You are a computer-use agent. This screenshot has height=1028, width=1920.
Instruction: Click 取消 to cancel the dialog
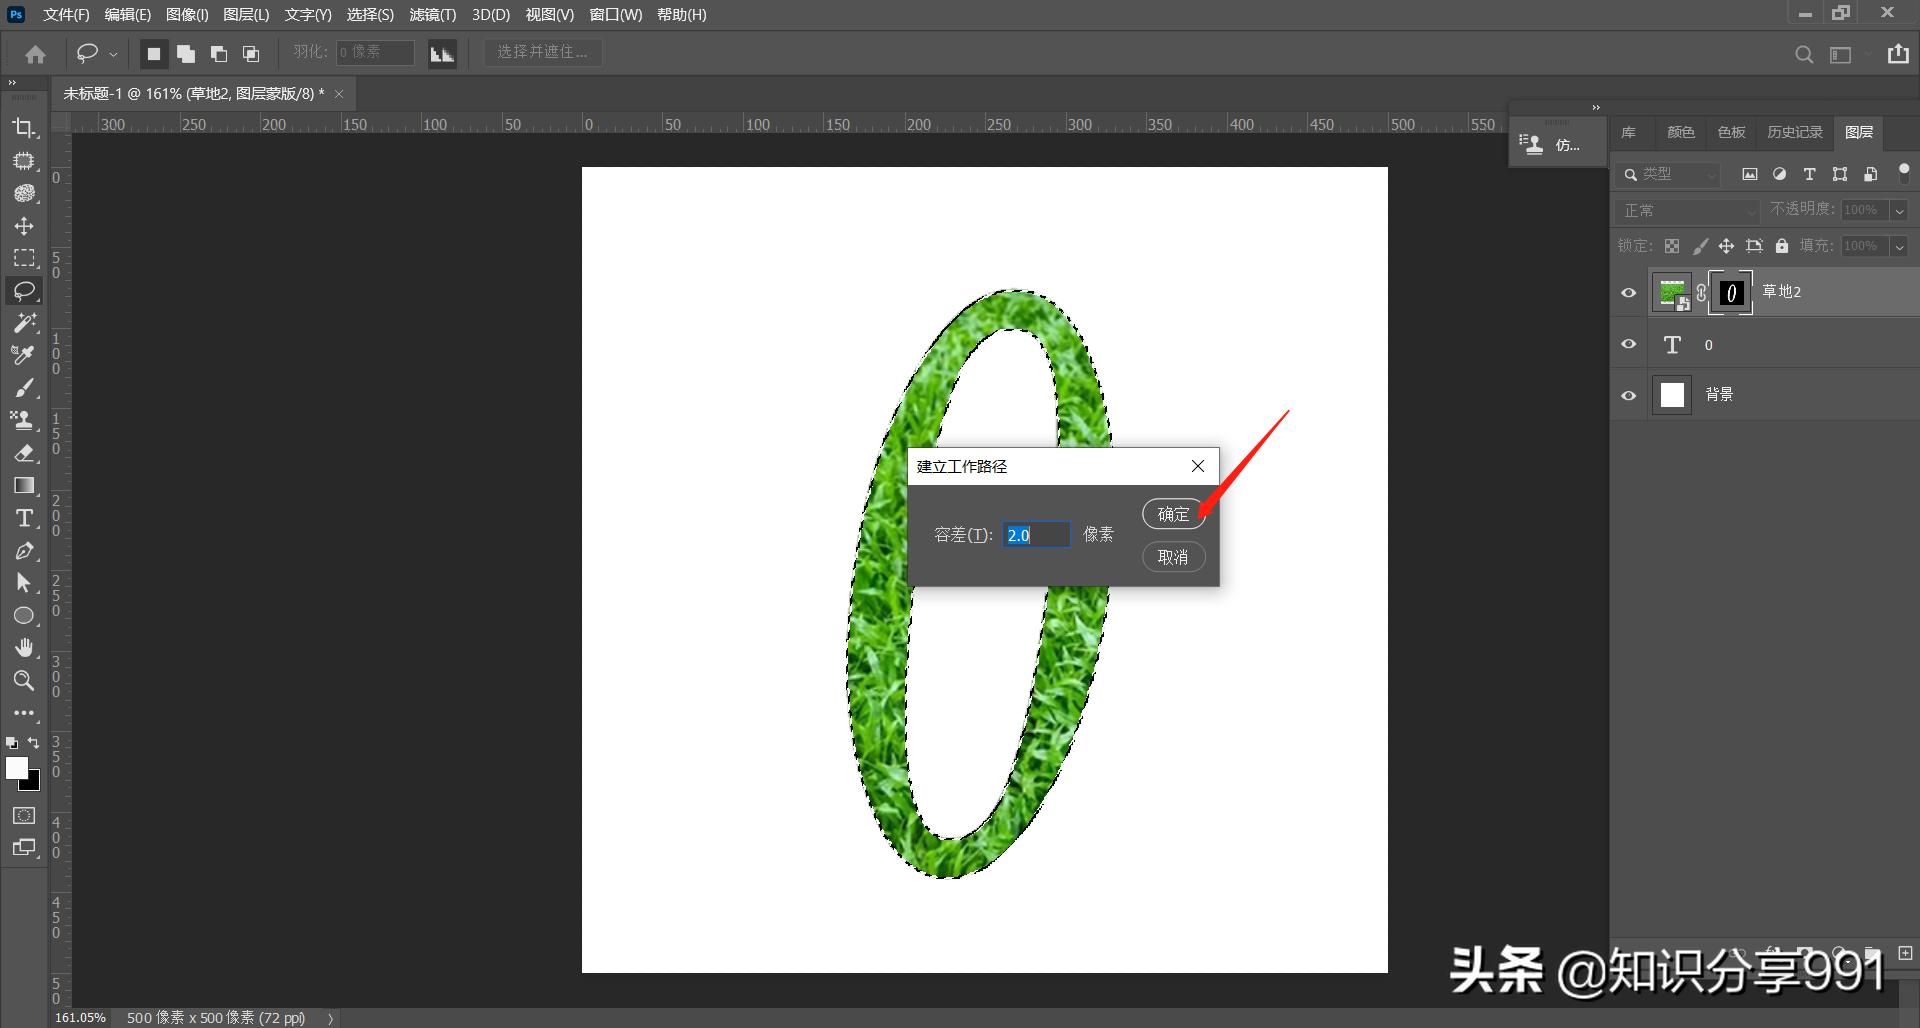(1173, 557)
